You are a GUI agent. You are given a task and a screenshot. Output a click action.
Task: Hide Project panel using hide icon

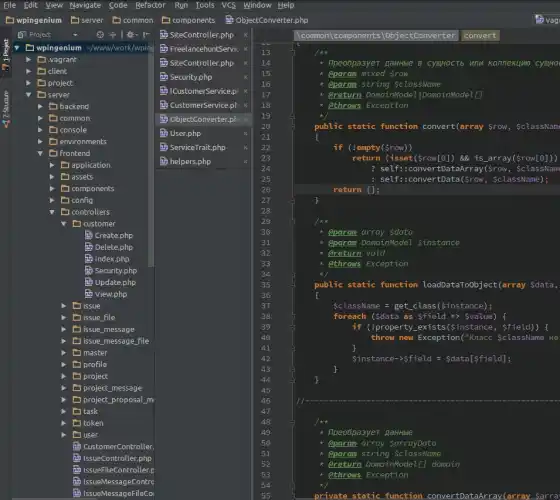[146, 35]
